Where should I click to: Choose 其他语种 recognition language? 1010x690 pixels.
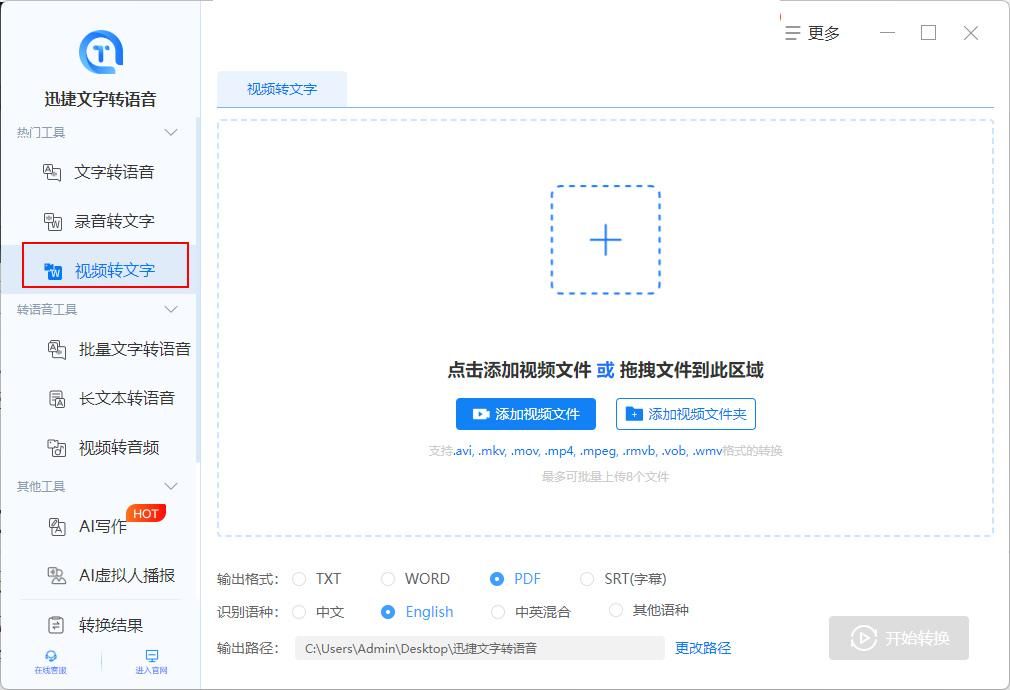tap(616, 609)
